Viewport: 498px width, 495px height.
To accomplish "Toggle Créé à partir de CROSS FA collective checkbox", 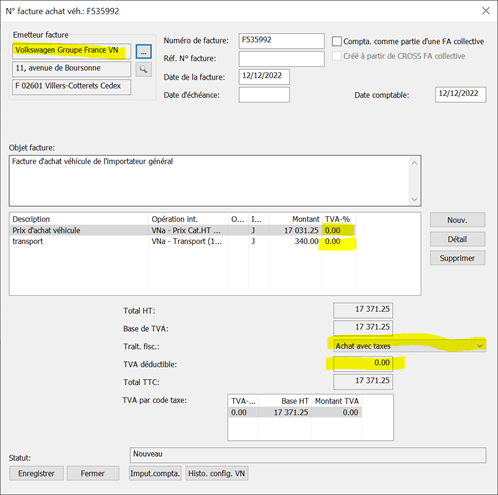I will (x=337, y=56).
